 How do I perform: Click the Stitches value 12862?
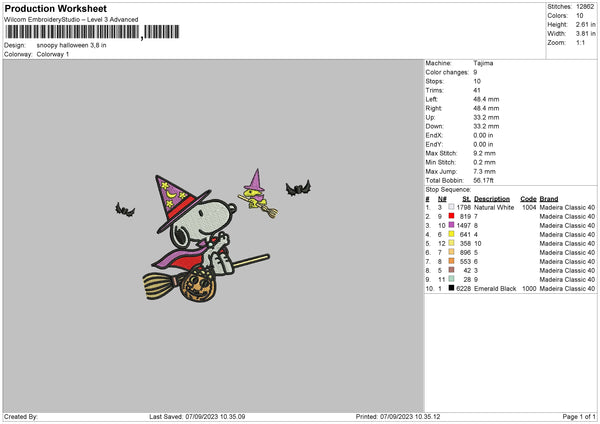pos(585,7)
